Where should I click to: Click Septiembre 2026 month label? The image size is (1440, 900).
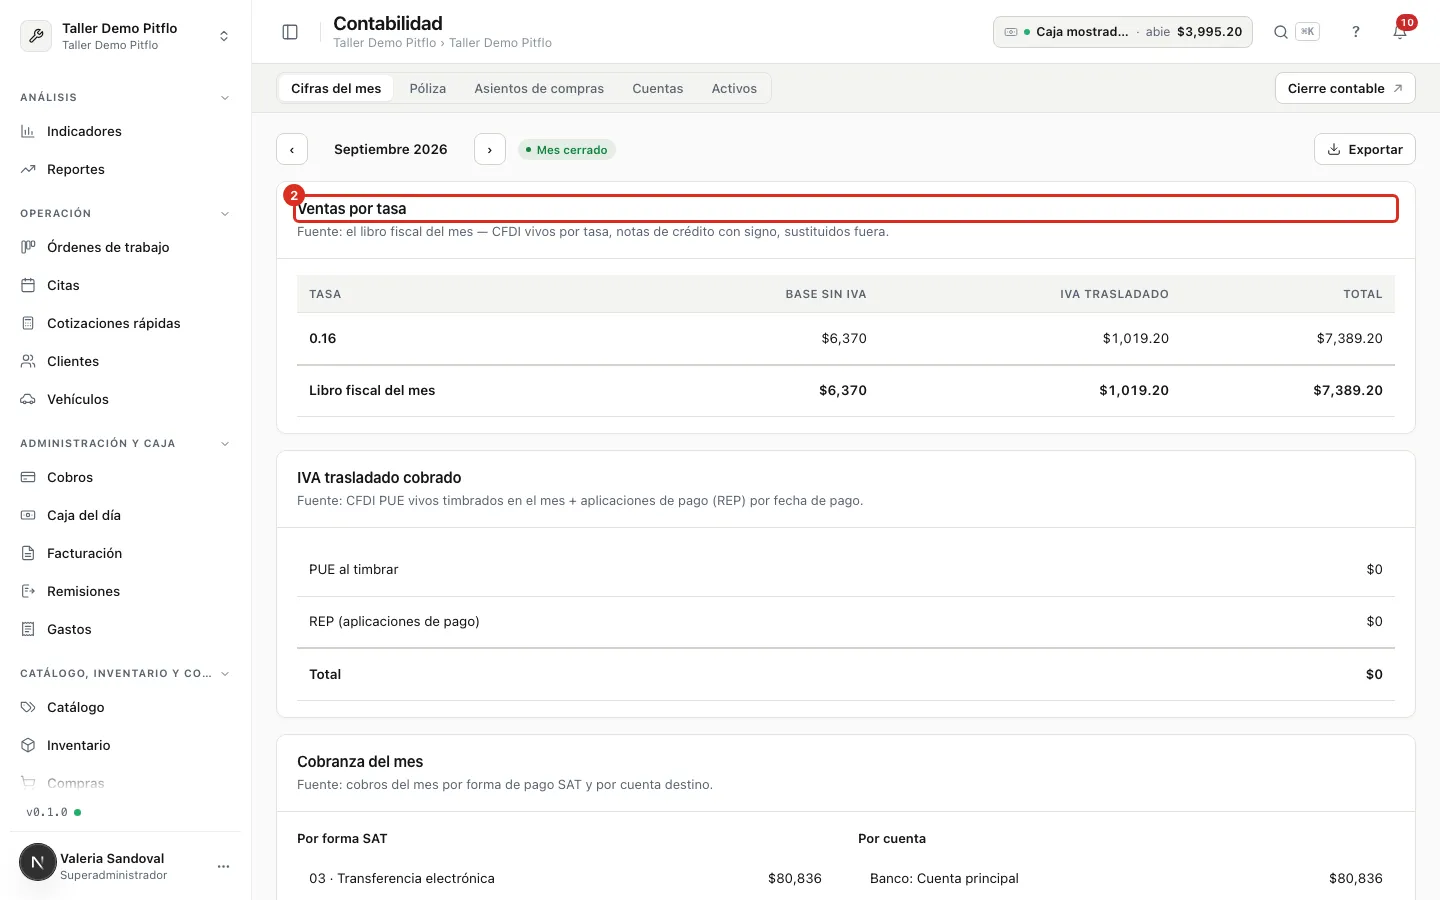click(x=391, y=150)
